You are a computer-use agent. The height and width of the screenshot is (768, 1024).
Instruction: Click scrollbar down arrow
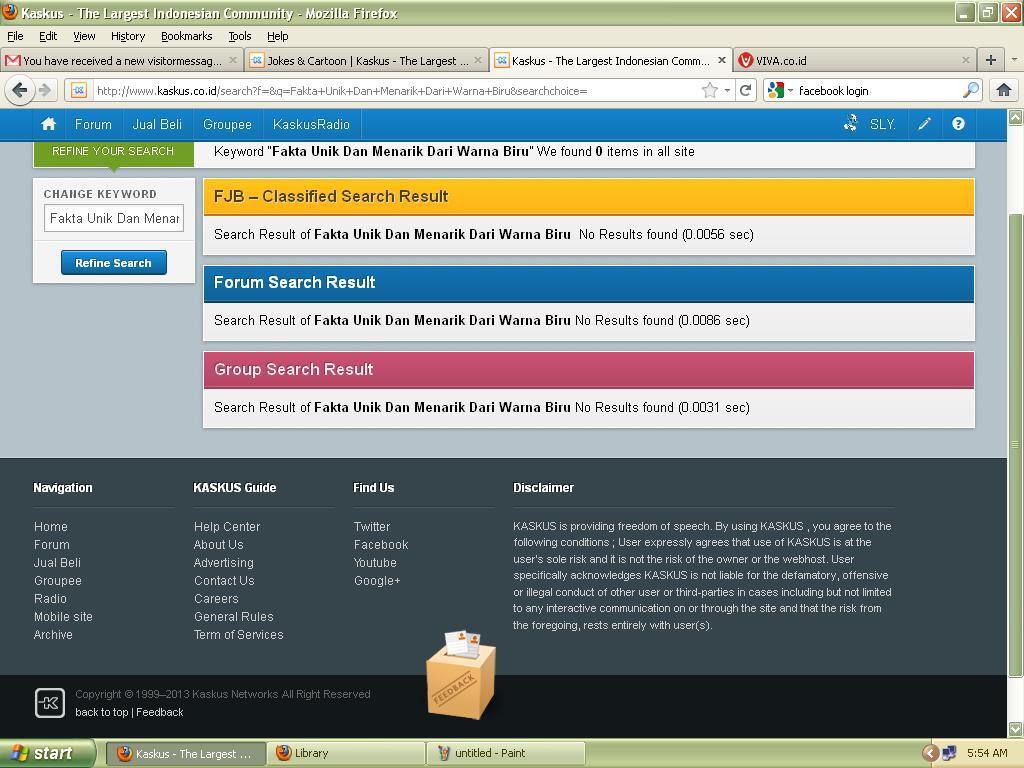coord(1015,729)
